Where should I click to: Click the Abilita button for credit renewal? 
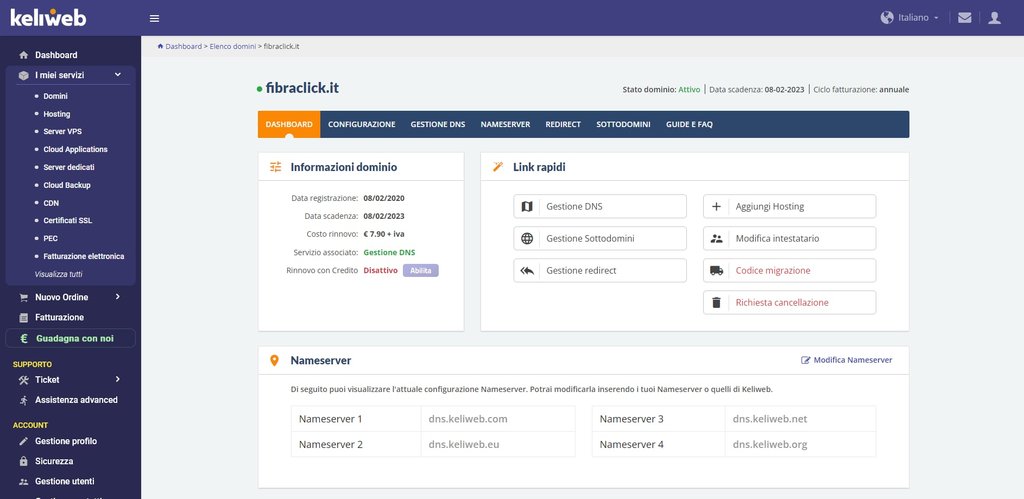[421, 270]
